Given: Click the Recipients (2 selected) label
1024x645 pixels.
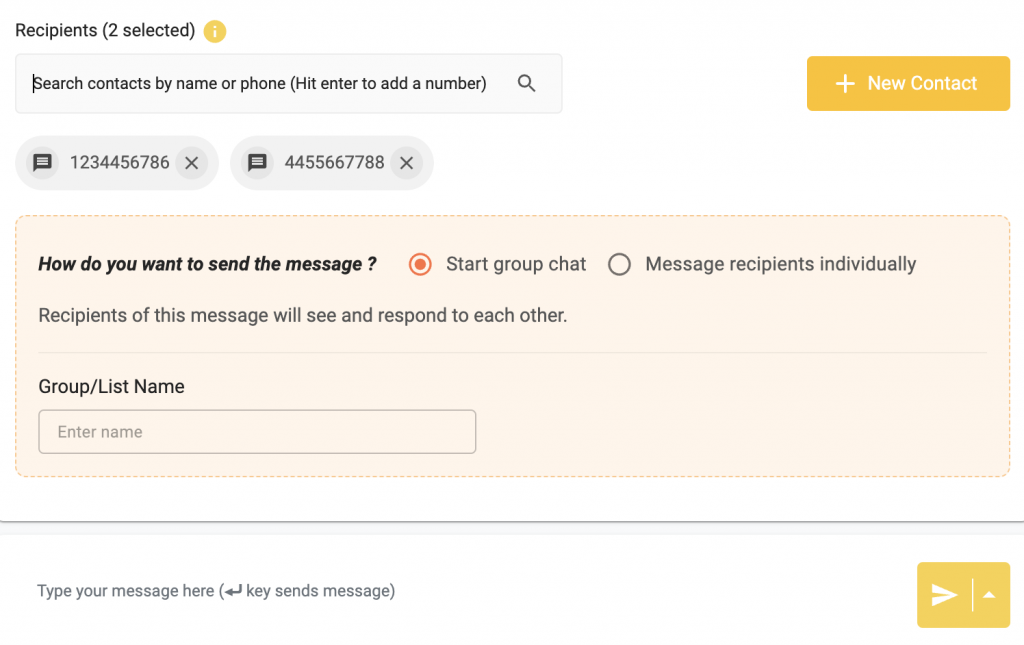Looking at the screenshot, I should pos(105,31).
